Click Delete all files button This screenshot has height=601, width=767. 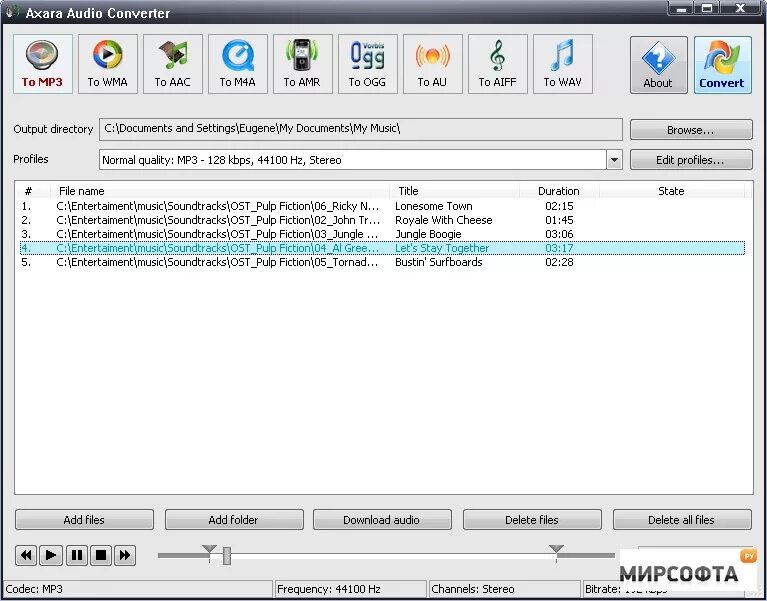682,520
